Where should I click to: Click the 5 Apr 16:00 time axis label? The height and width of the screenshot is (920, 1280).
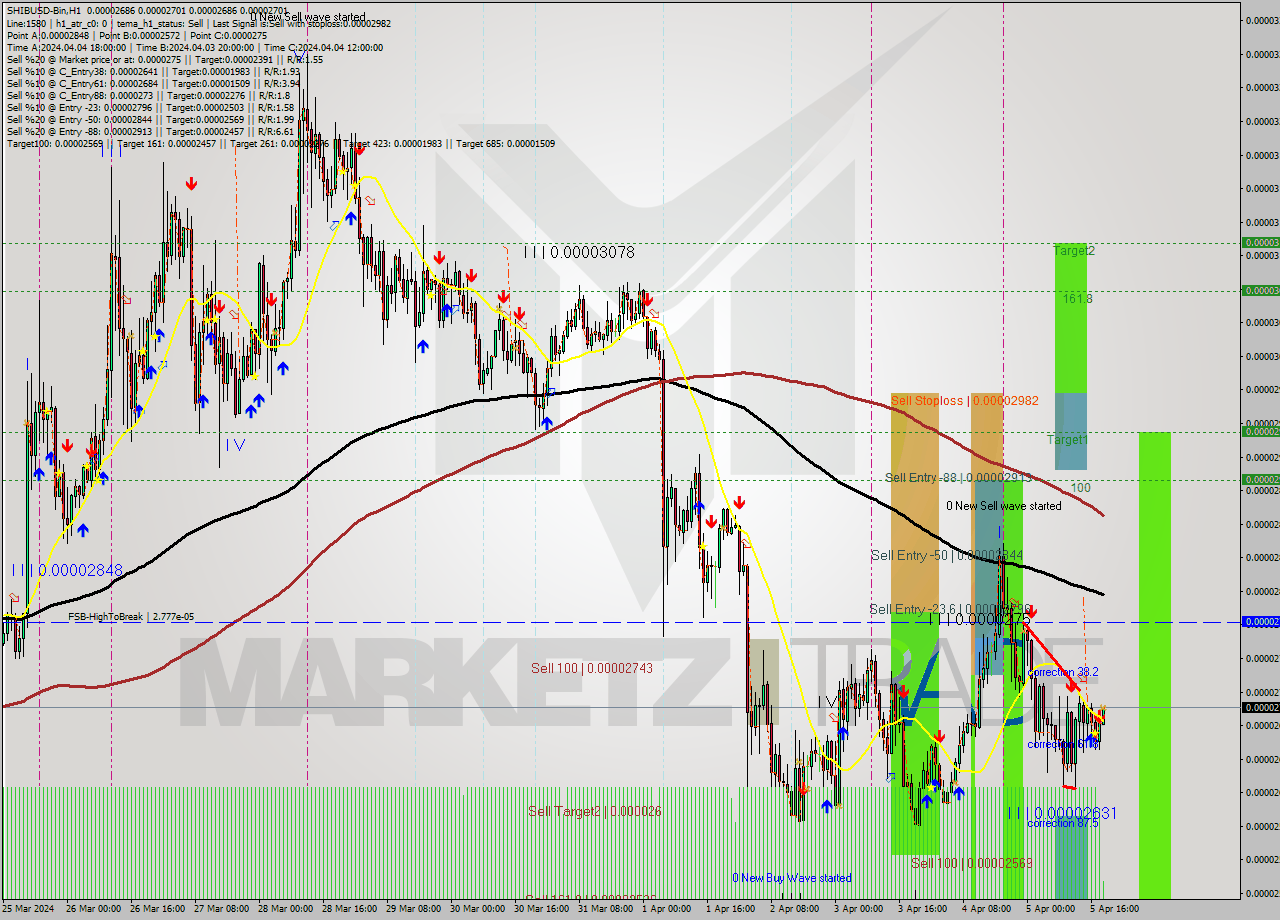pyautogui.click(x=1114, y=909)
